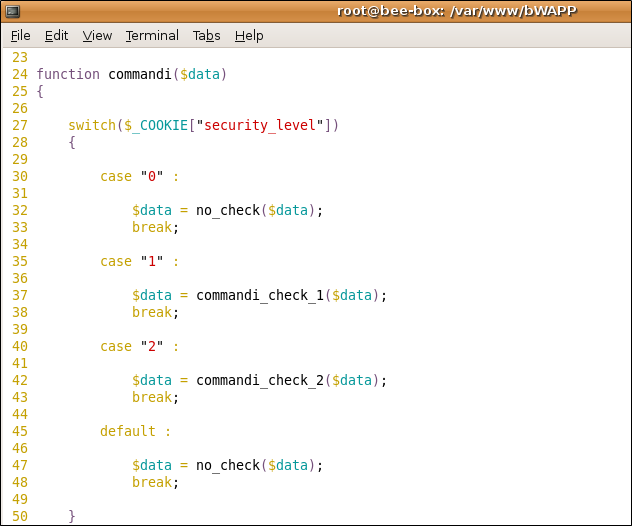Open the View menu
The width and height of the screenshot is (632, 526).
pos(97,36)
